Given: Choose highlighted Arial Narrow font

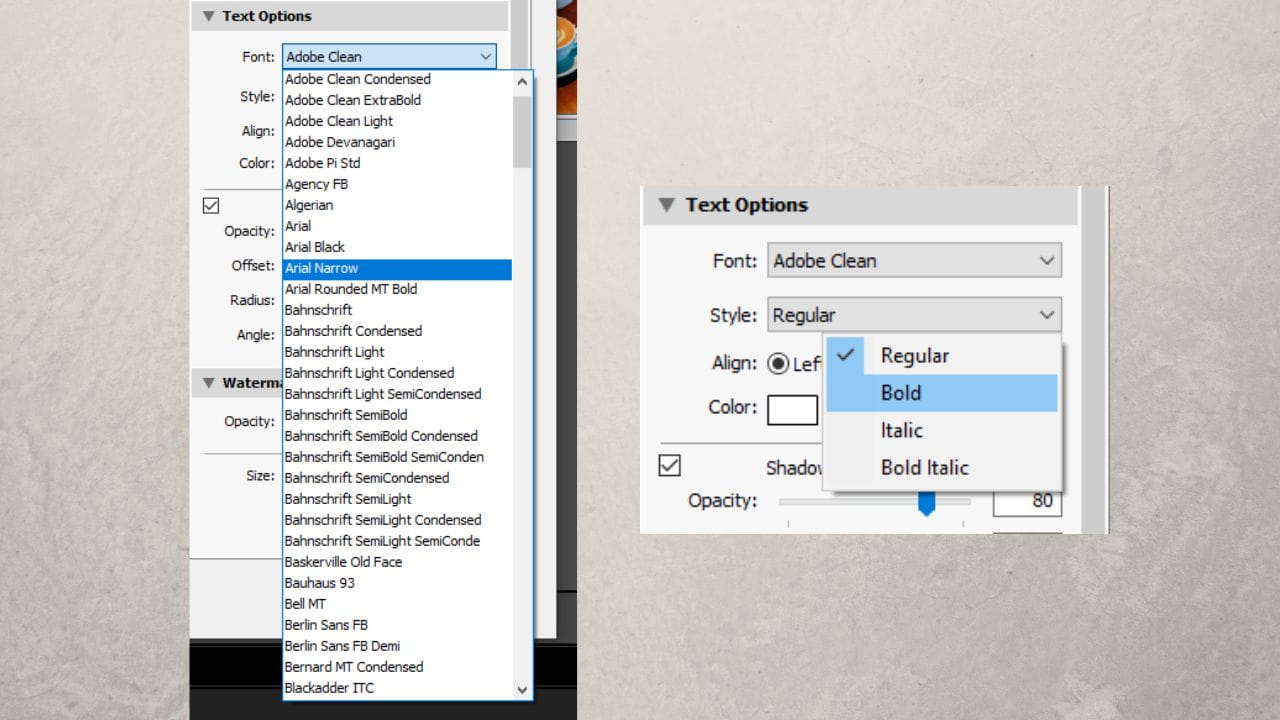Looking at the screenshot, I should [x=397, y=268].
